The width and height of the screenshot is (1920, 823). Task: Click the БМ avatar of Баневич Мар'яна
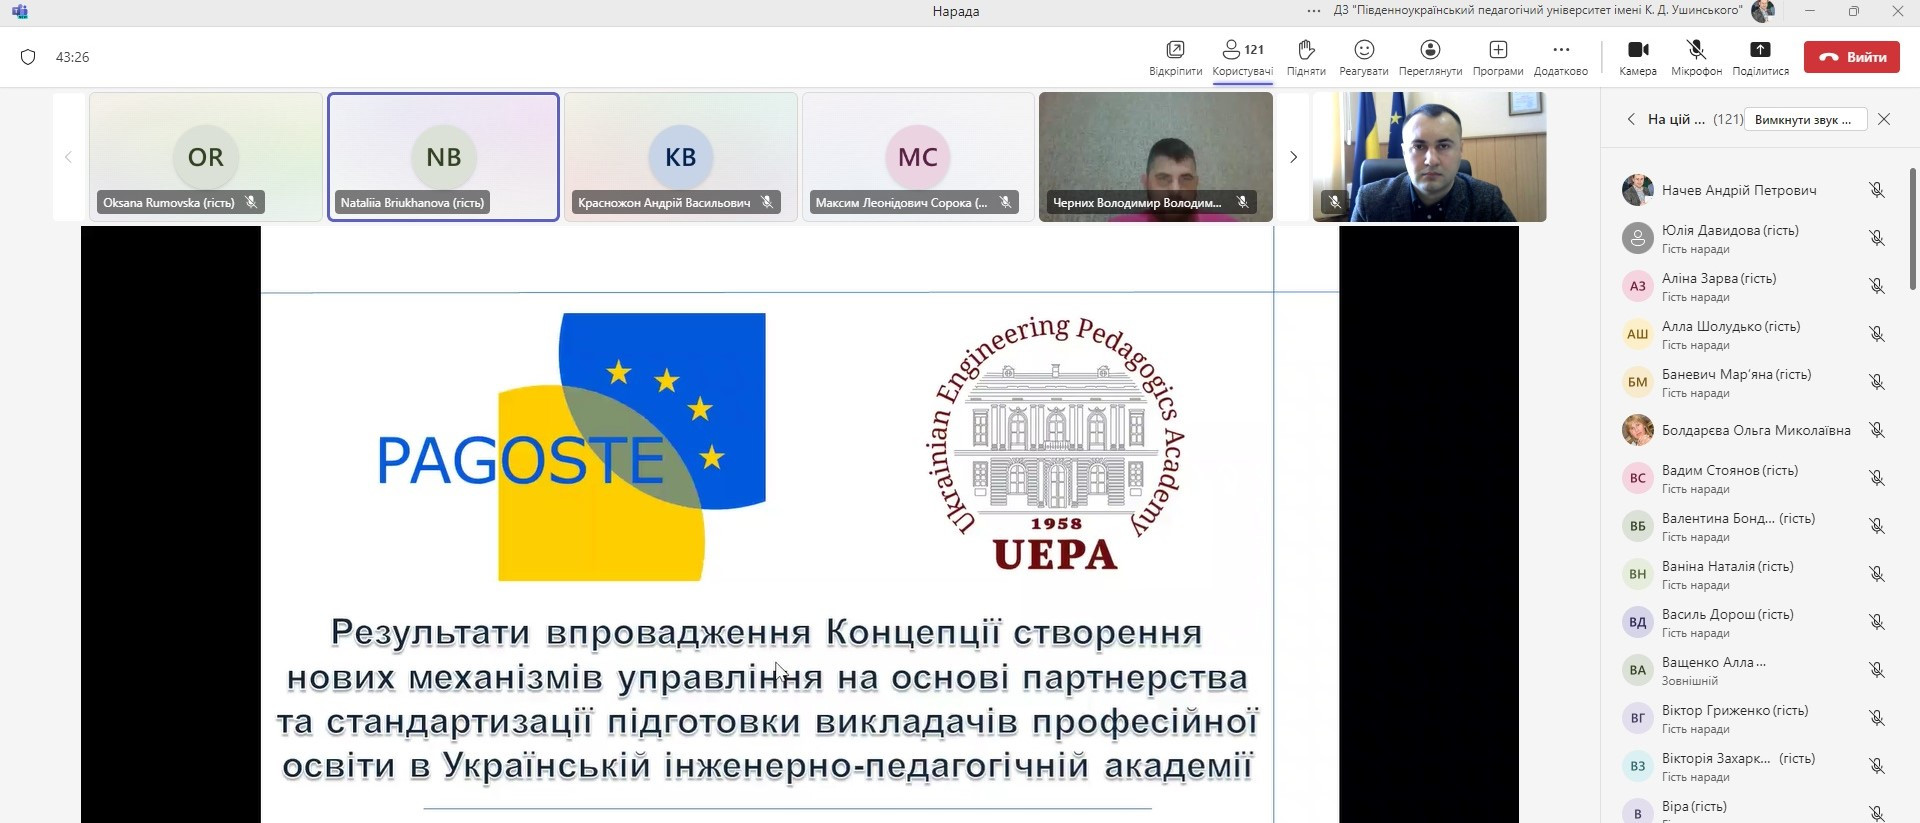coord(1637,382)
